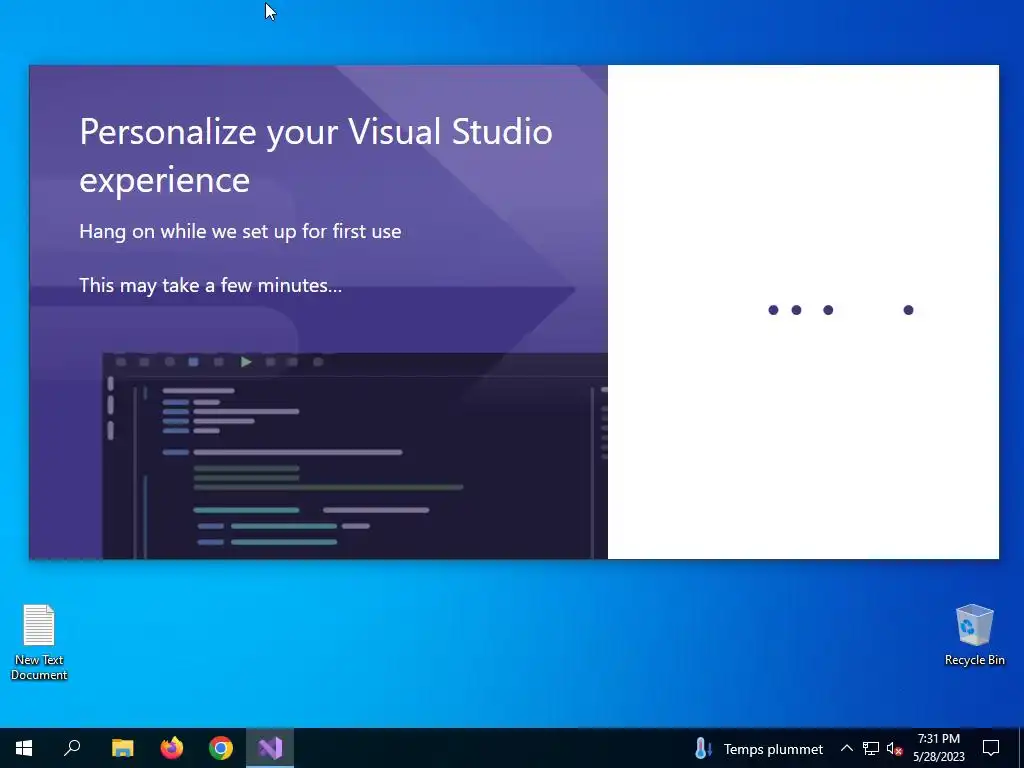Viewport: 1024px width, 768px height.
Task: Click "Hang on while we set up for first use"
Action: 240,232
